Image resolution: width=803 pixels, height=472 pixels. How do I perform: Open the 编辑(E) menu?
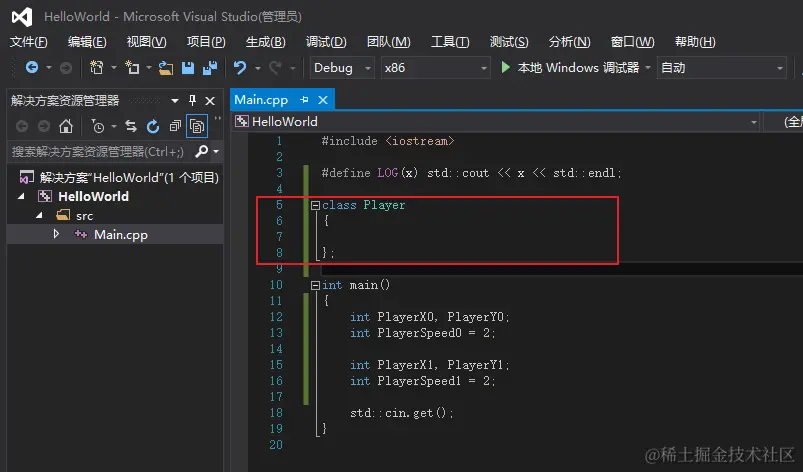click(87, 41)
